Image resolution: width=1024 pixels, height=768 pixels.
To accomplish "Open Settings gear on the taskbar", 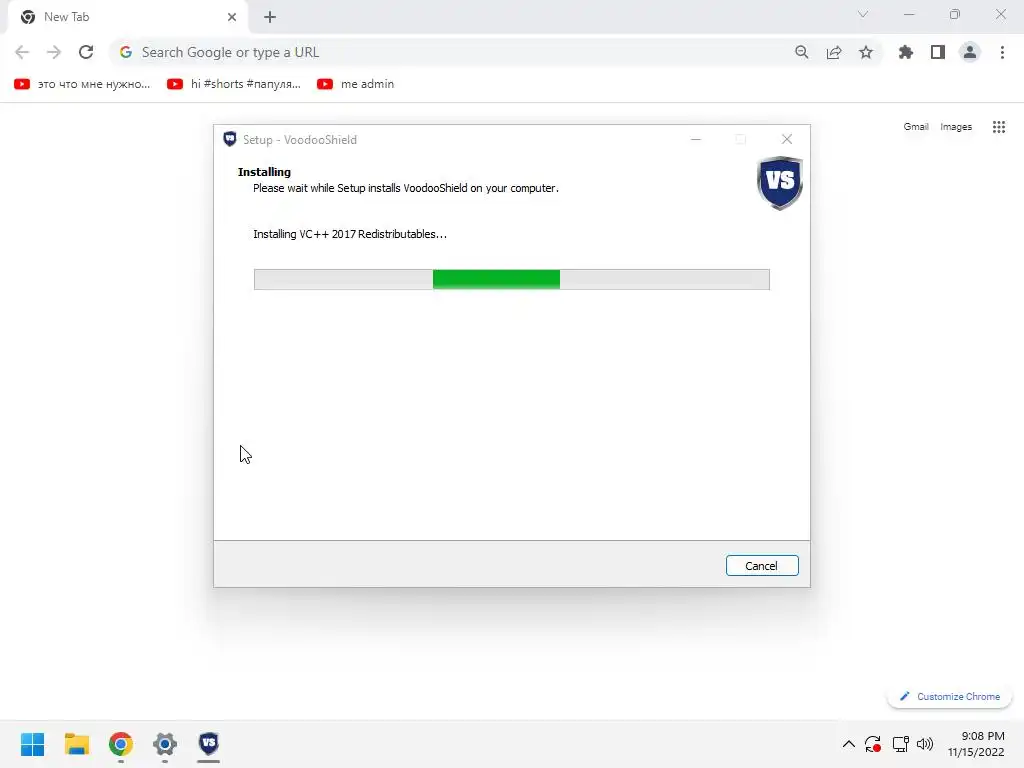I will 165,744.
